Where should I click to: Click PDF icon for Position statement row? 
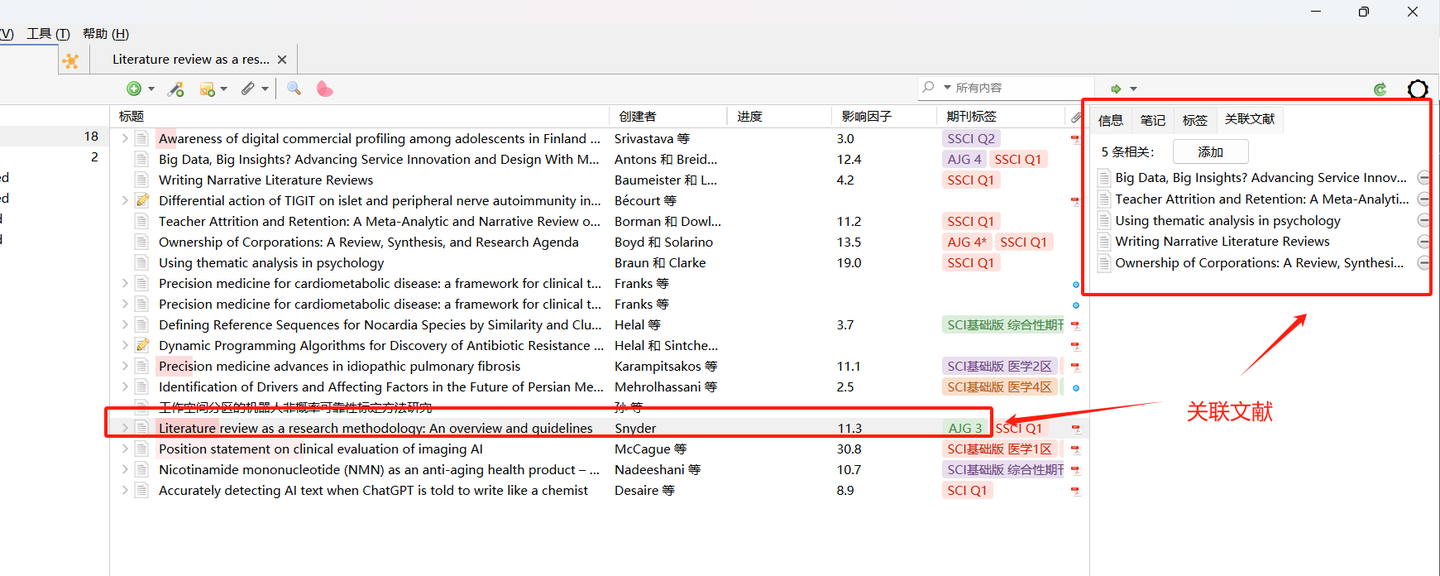coord(1076,450)
